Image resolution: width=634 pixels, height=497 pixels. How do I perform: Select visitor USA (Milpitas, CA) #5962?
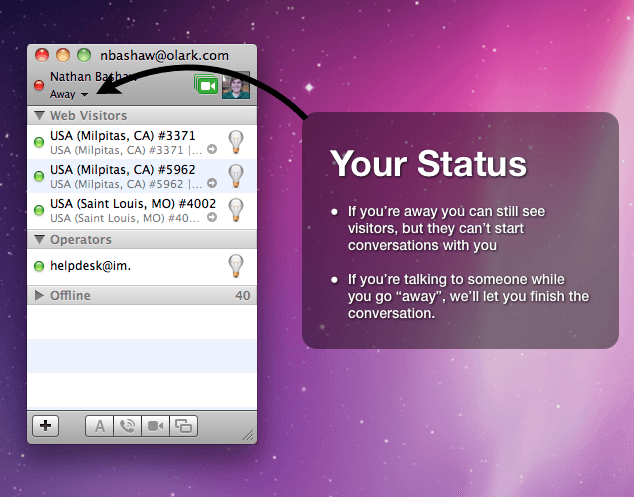pyautogui.click(x=122, y=170)
